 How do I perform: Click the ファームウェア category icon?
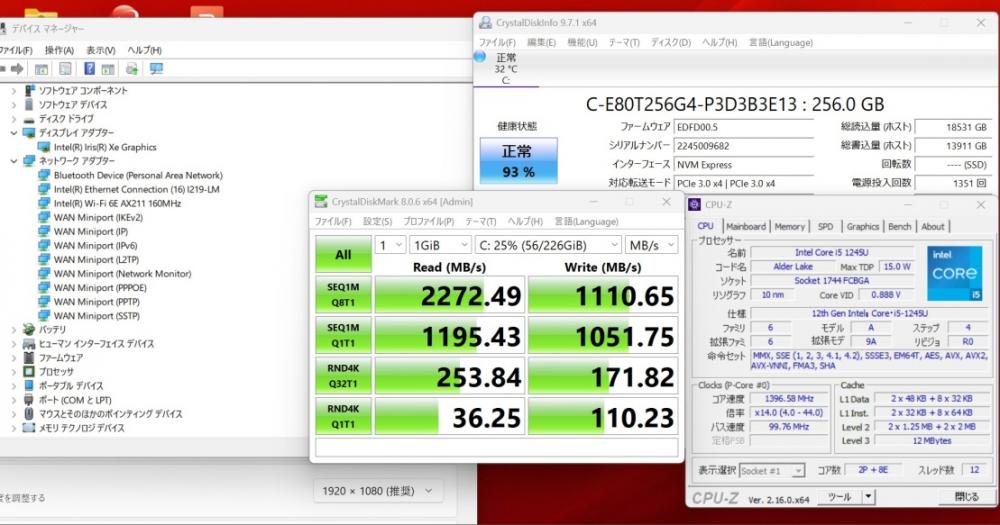[29, 357]
